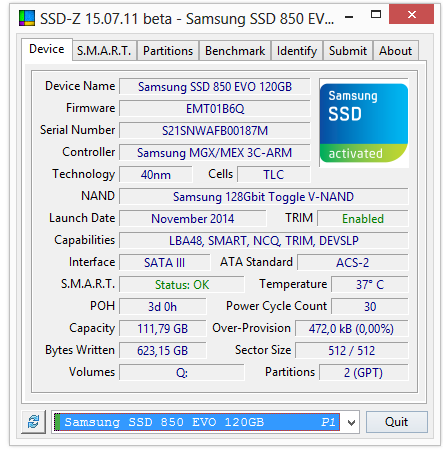Click the Quit button

396,422
